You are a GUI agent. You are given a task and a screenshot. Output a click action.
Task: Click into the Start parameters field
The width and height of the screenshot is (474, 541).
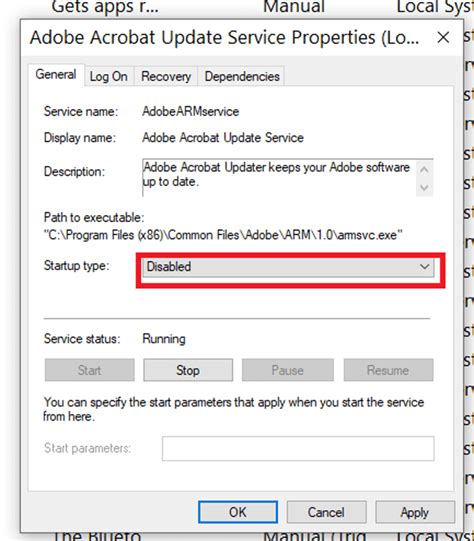(x=298, y=449)
